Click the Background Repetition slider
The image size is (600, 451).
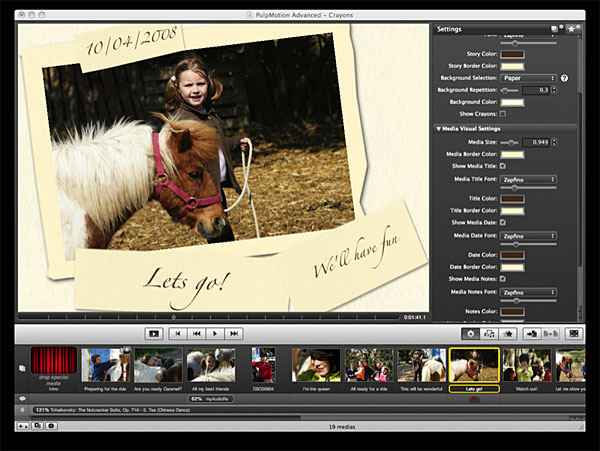(509, 91)
